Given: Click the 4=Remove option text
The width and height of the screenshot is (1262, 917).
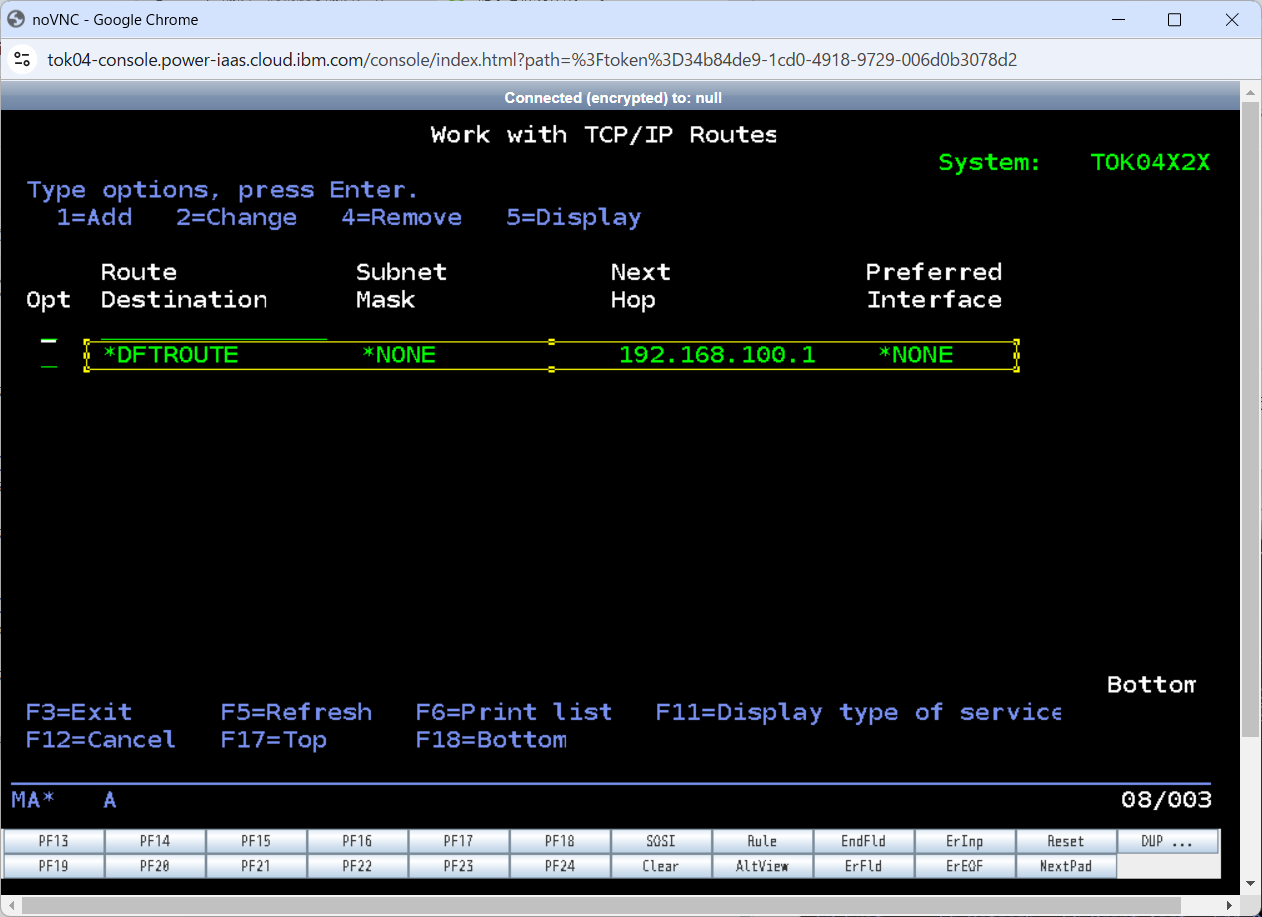Looking at the screenshot, I should click(x=402, y=218).
